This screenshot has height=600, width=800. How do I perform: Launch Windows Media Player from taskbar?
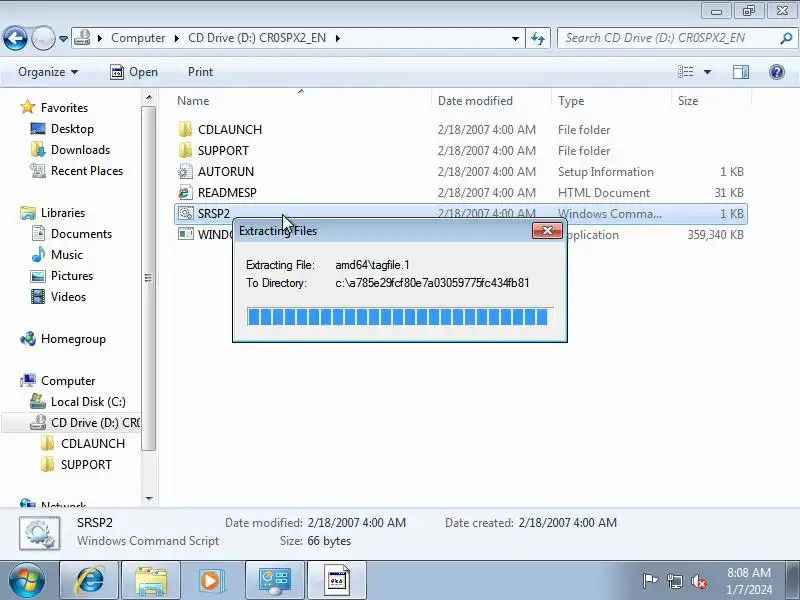213,580
